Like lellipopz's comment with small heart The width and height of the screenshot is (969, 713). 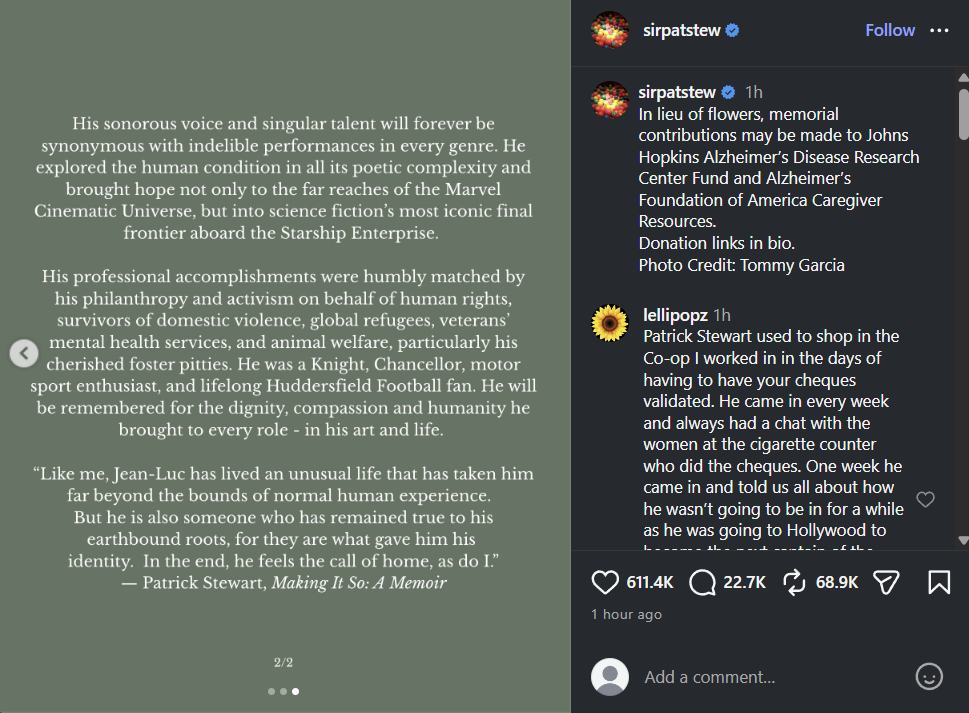click(925, 499)
